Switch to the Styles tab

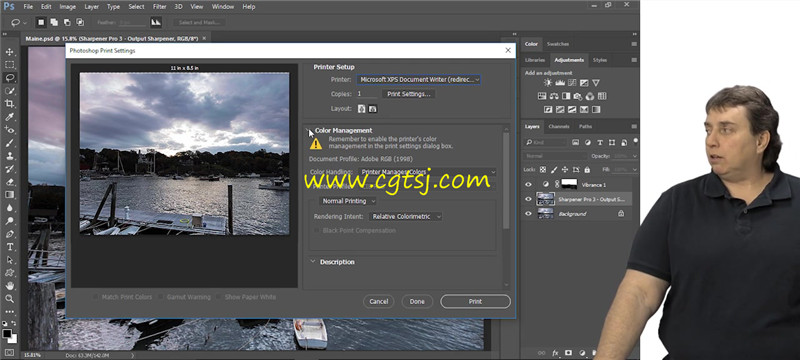pos(600,60)
